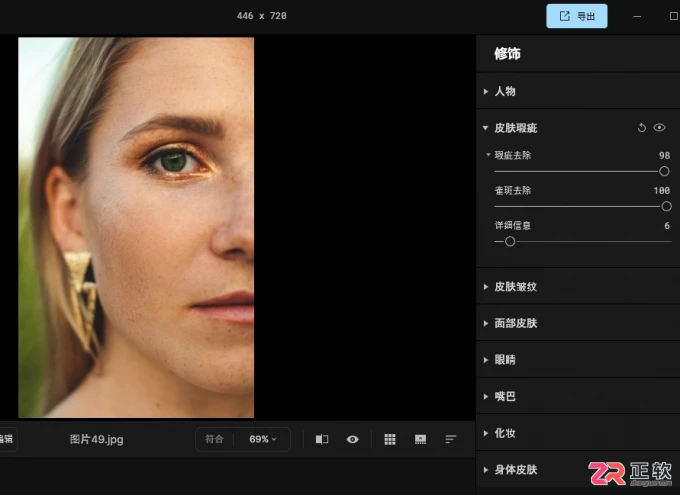This screenshot has height=495, width=680.
Task: Click the 雀斑去除 value 100
Action: click(661, 190)
